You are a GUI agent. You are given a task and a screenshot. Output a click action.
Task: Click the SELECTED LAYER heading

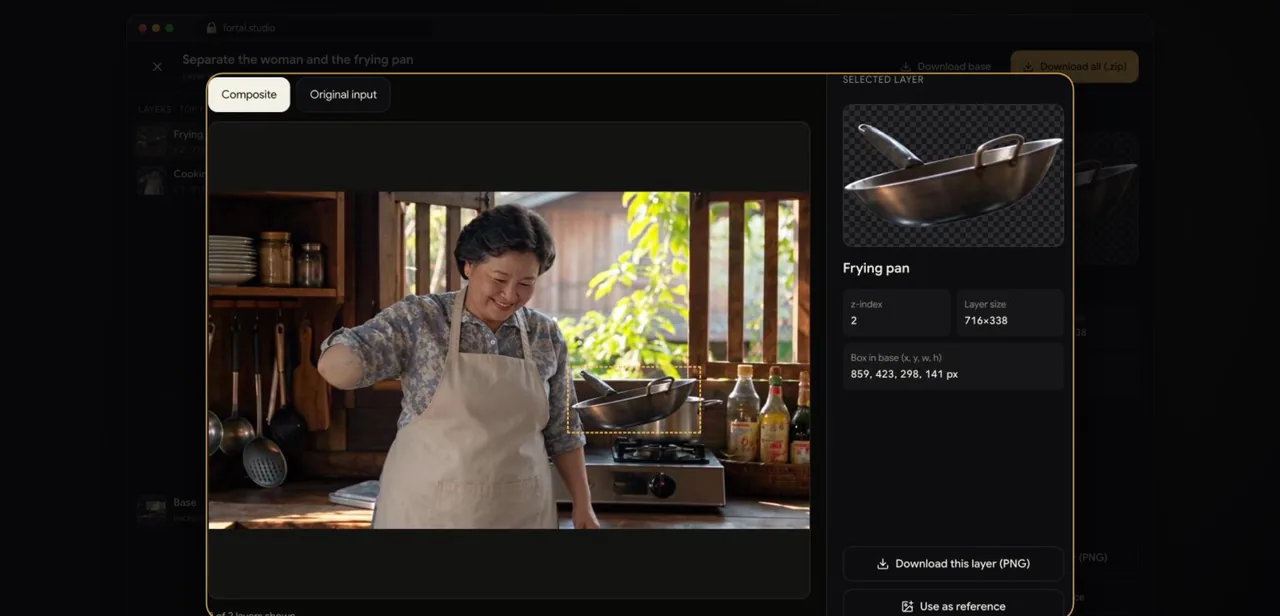click(x=883, y=80)
